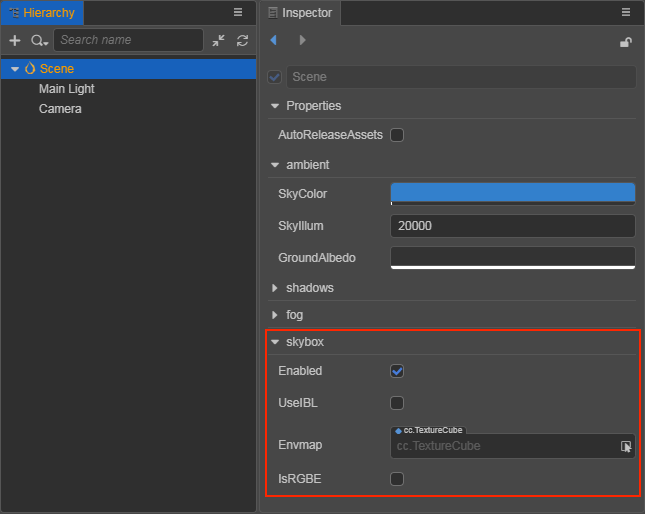Click the Scene name field in the Inspector
645x514 pixels.
[x=461, y=77]
